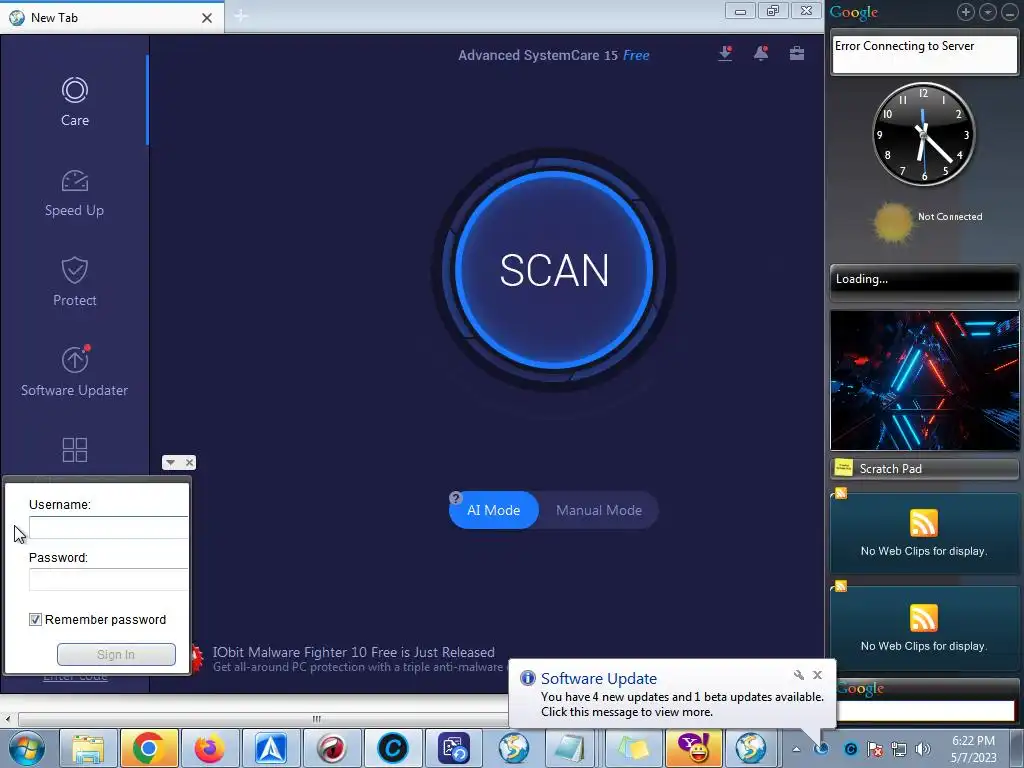Open the purple file sync app on taskbar
Screen dimensions: 1024x768
(x=454, y=748)
